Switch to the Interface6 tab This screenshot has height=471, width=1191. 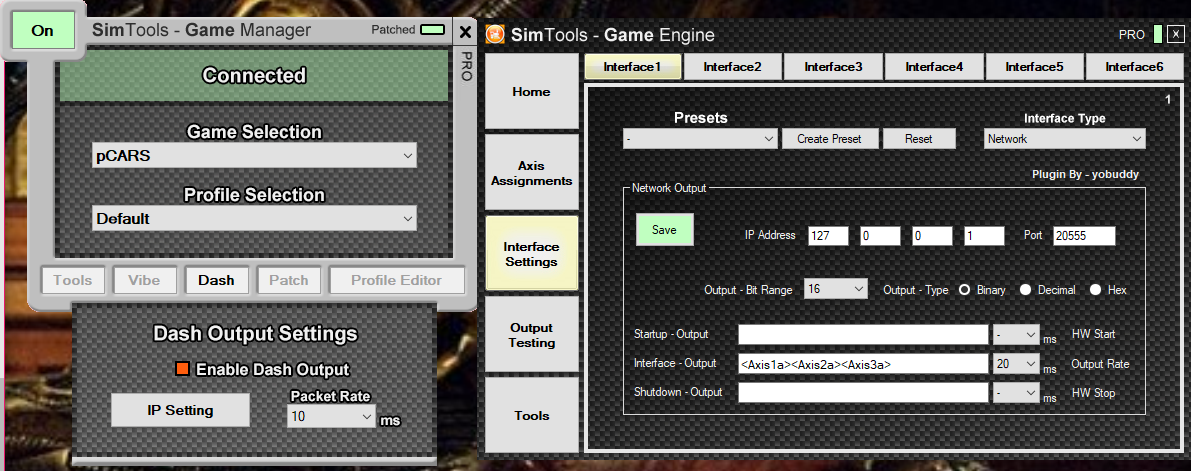(x=1134, y=67)
